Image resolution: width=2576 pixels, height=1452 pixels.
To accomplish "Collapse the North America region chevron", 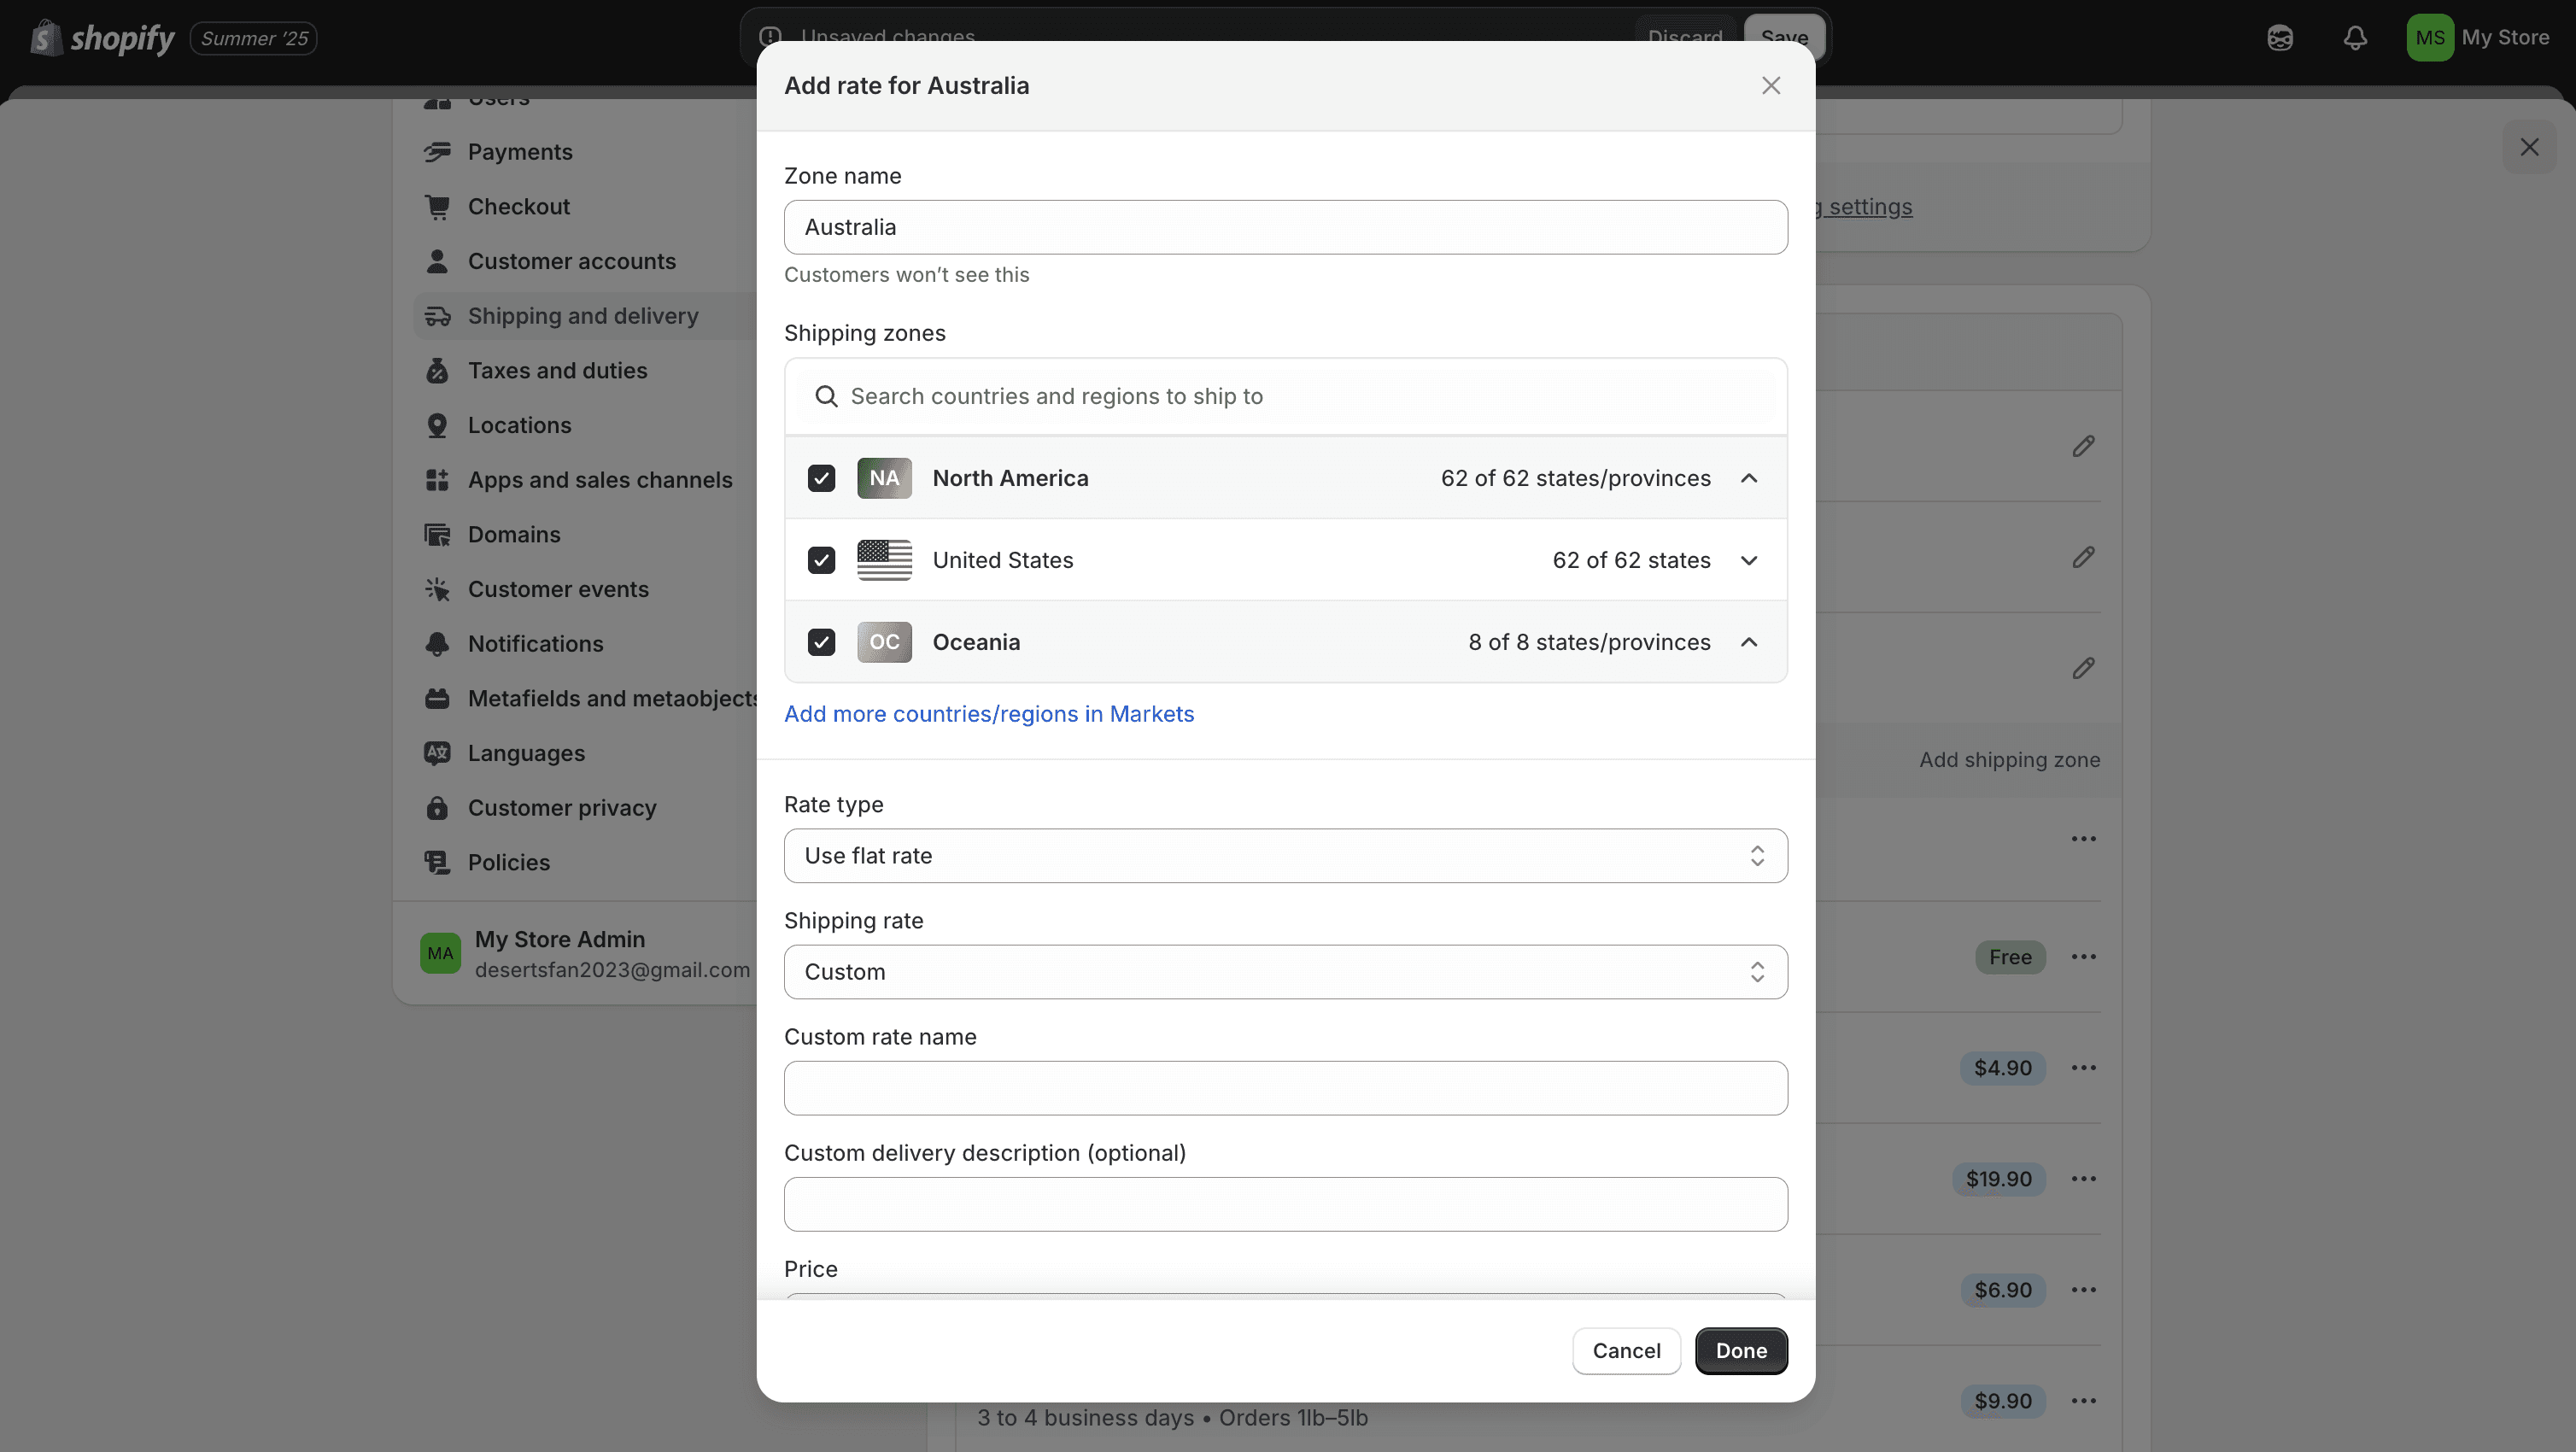I will coord(1748,478).
